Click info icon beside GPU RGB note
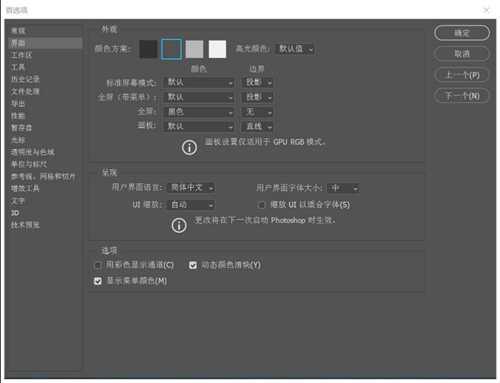 tap(190, 147)
